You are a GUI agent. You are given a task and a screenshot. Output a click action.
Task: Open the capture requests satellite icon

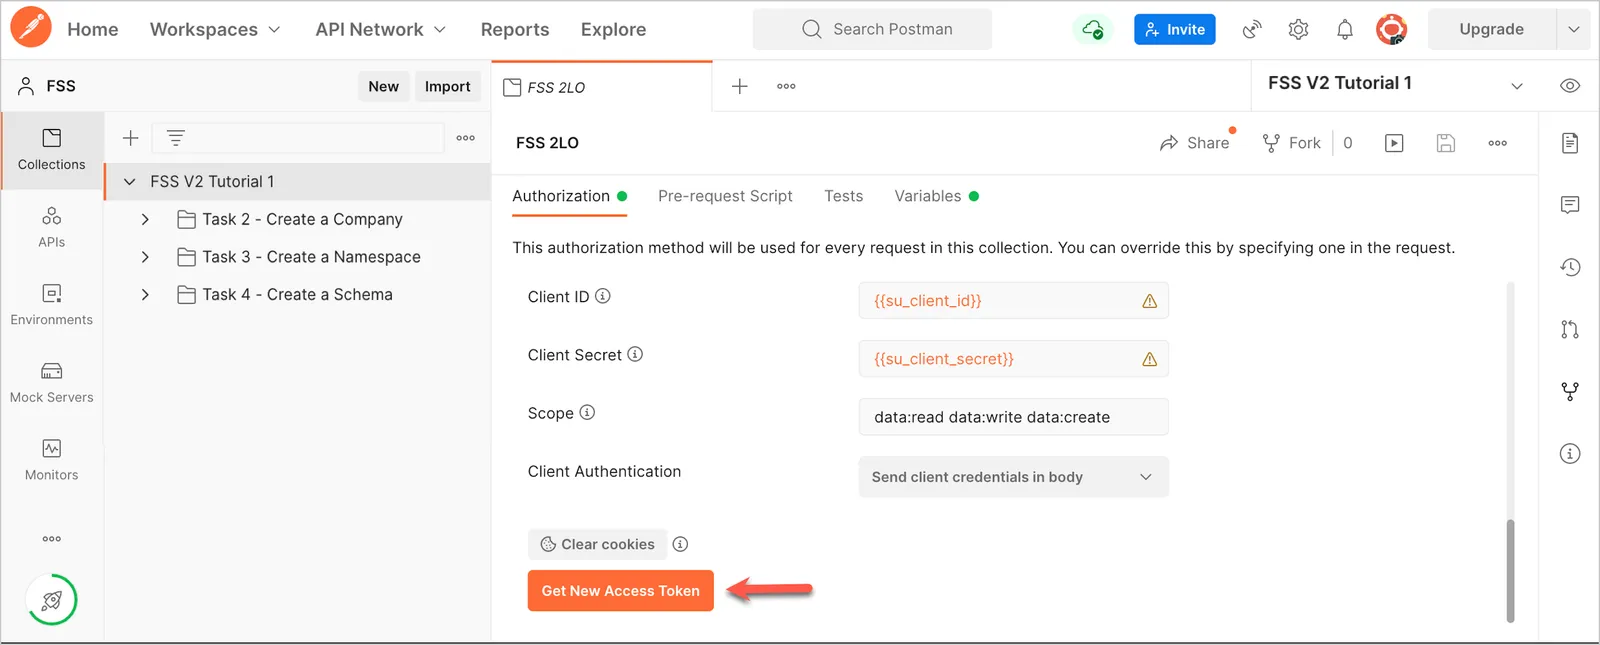(1252, 30)
